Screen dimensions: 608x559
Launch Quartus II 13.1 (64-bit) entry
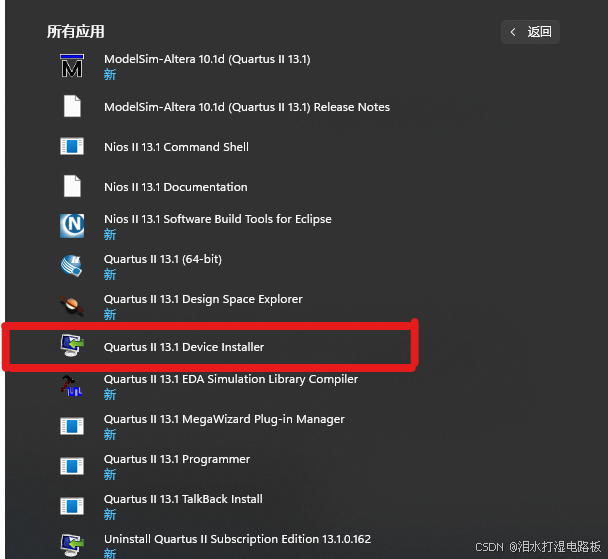point(163,259)
